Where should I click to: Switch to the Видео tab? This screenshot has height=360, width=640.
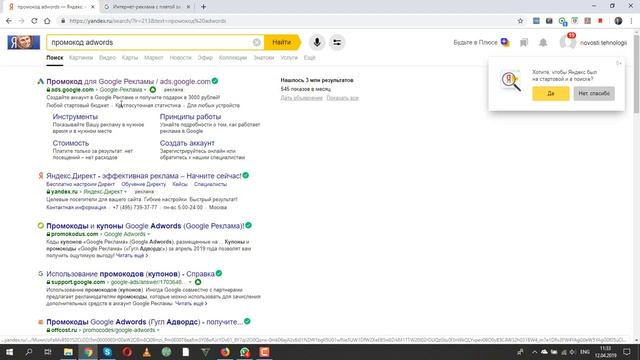coord(107,58)
